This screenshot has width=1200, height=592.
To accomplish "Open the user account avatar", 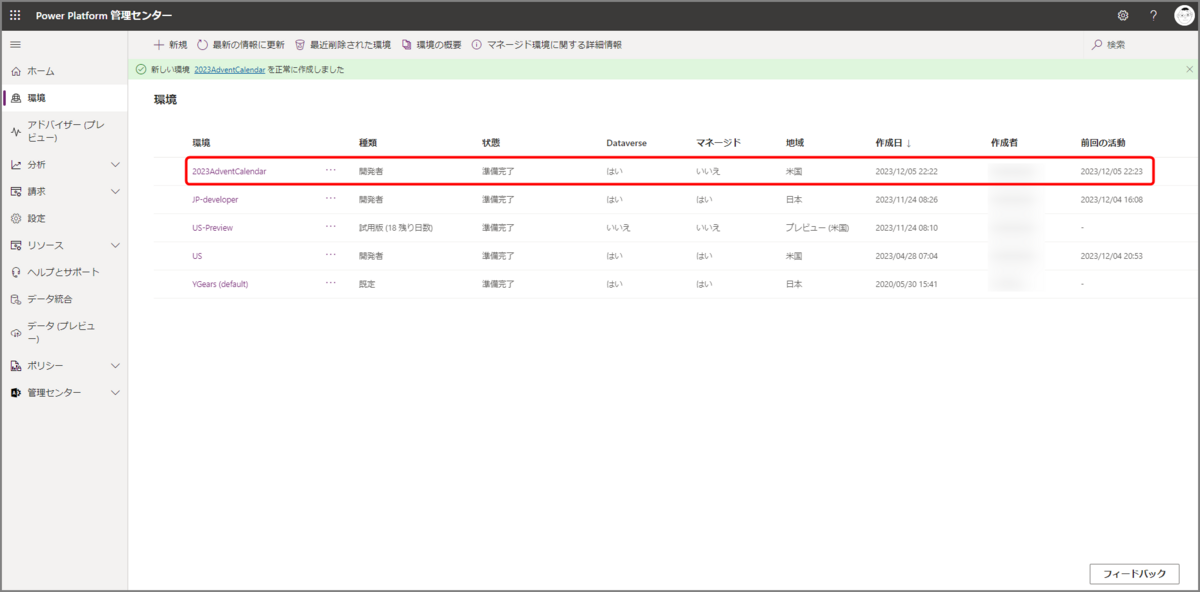I will 1184,16.
